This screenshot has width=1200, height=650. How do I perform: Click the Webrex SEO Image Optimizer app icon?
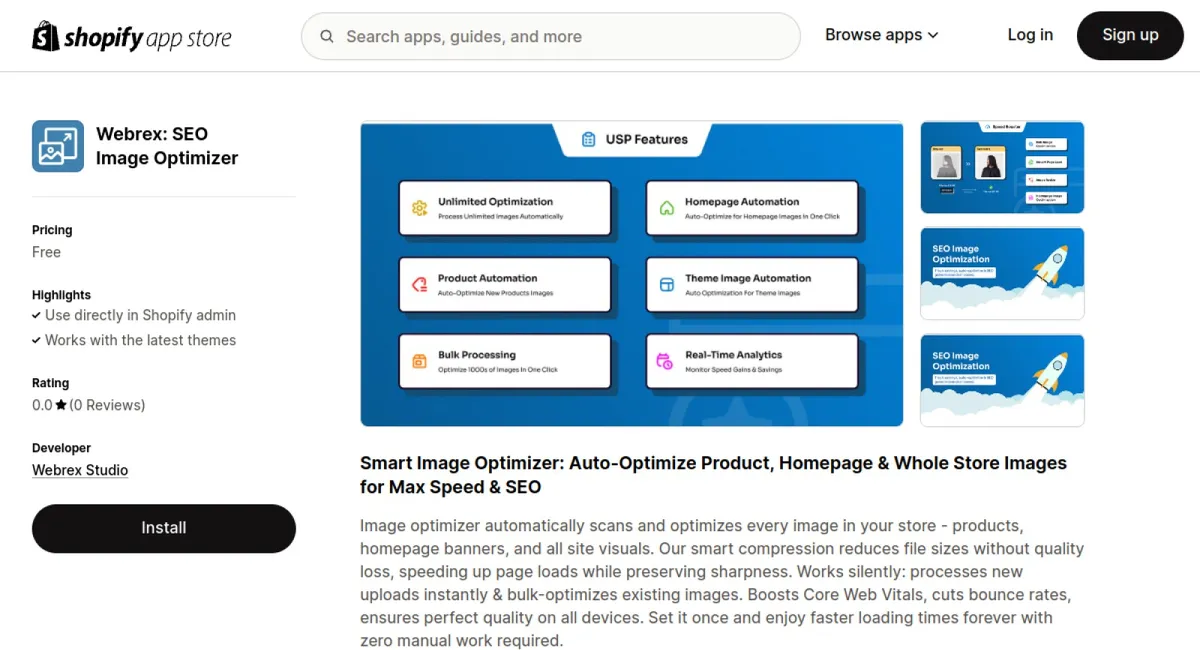[58, 146]
